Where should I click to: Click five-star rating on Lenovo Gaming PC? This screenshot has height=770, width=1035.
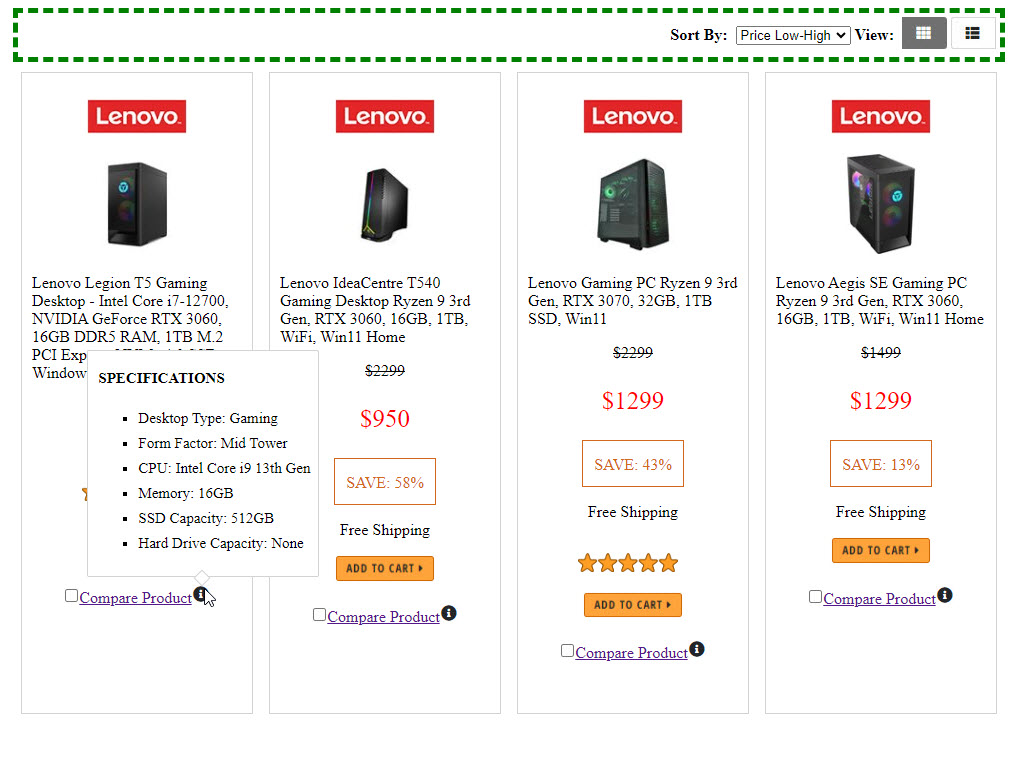628,563
